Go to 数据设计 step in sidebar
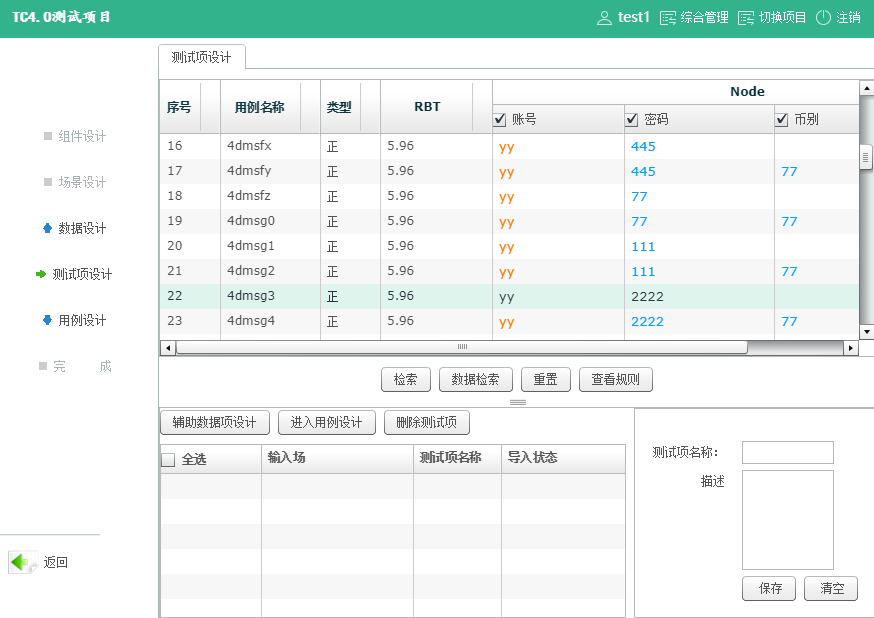The height and width of the screenshot is (618, 874). 82,228
